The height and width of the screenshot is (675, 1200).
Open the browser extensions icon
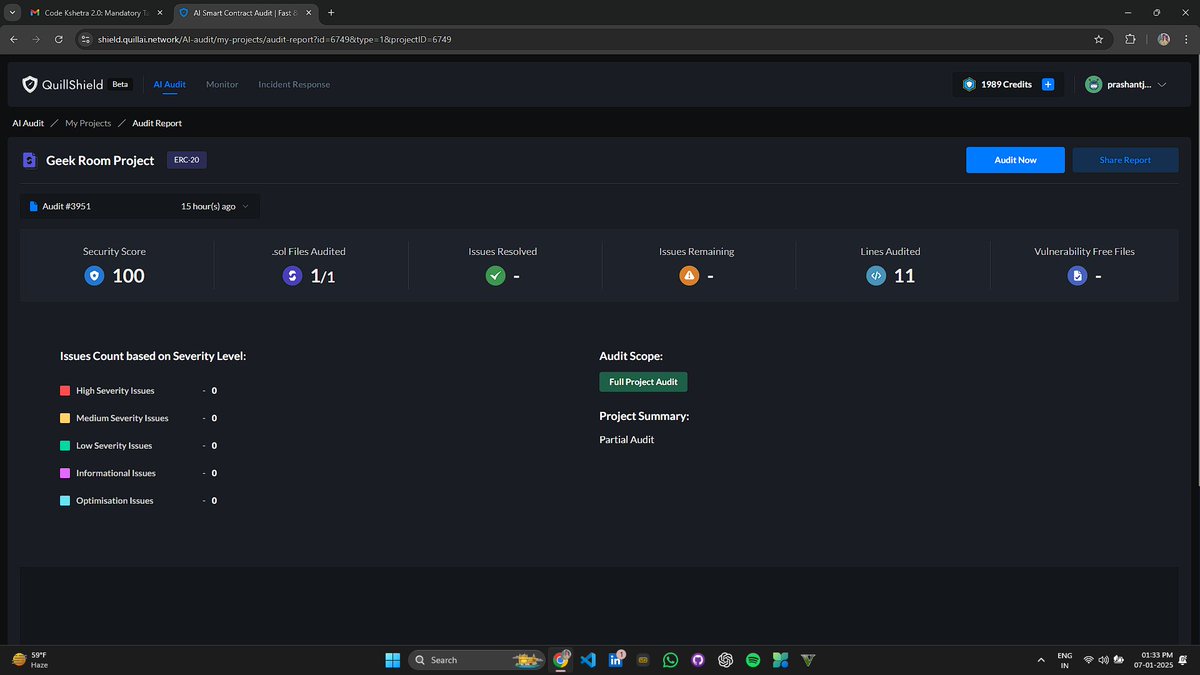1131,39
